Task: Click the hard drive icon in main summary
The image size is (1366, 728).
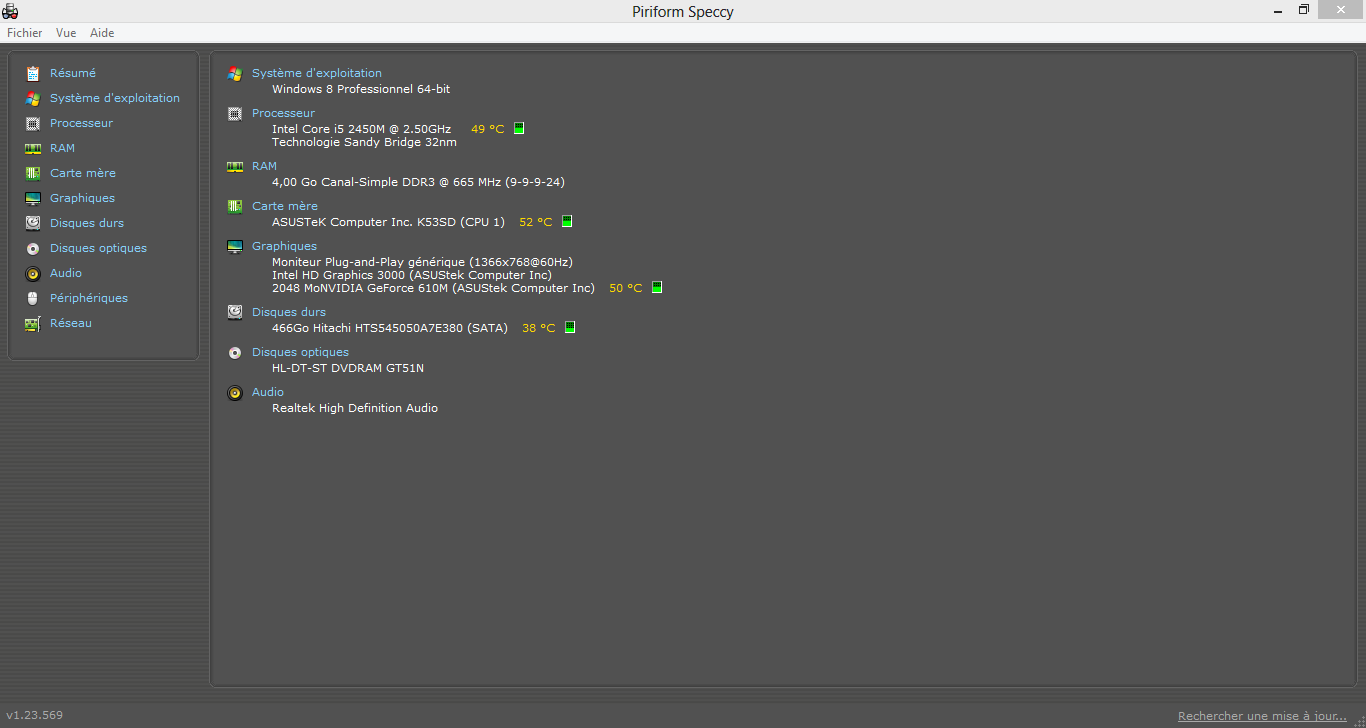Action: click(x=235, y=312)
